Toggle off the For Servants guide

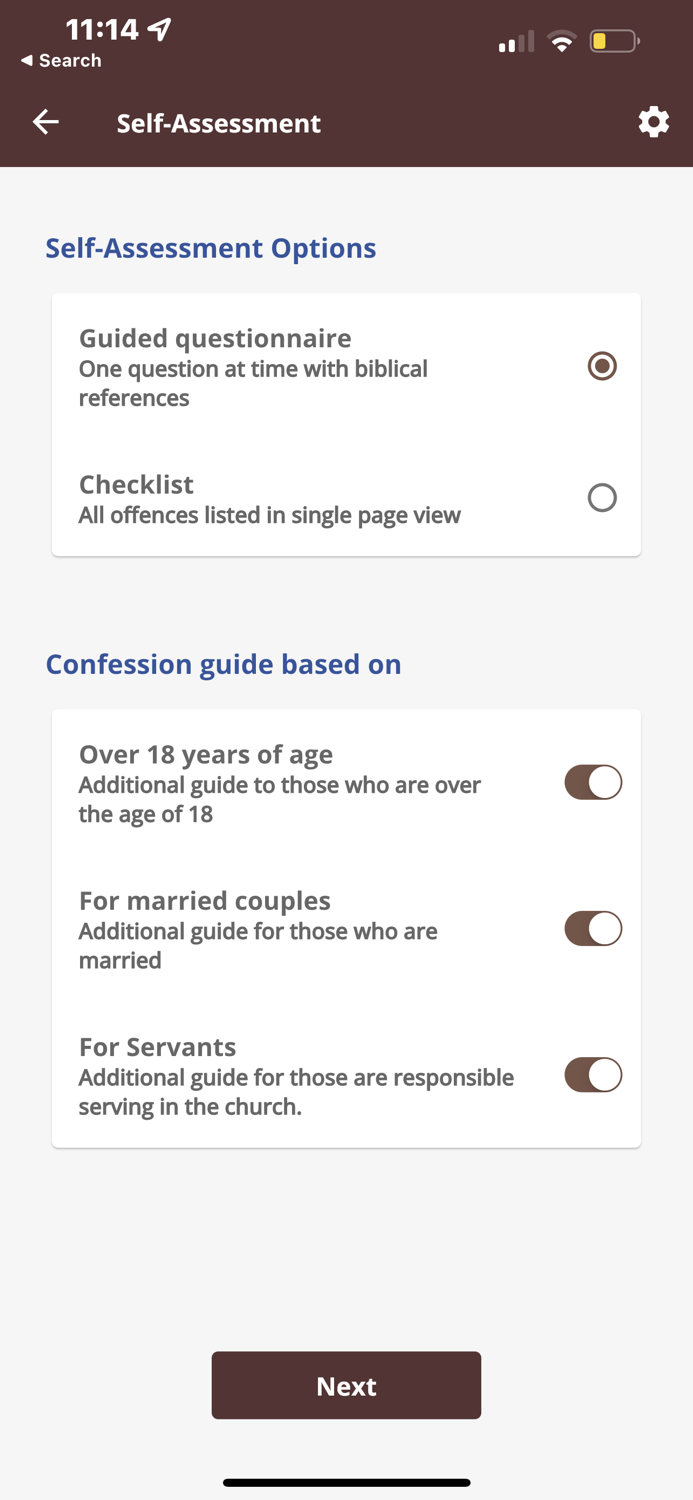tap(593, 1075)
